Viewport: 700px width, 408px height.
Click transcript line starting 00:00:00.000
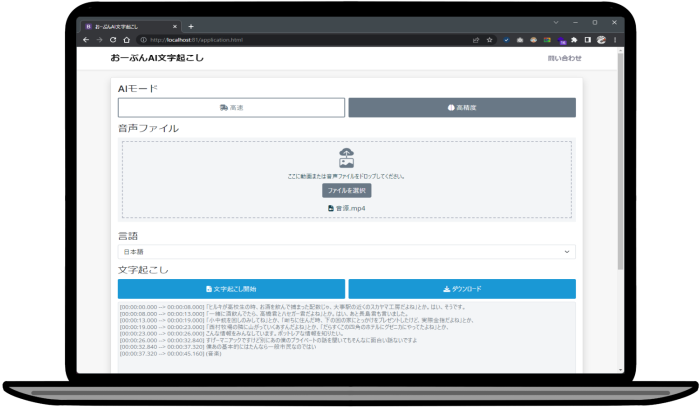tap(293, 307)
